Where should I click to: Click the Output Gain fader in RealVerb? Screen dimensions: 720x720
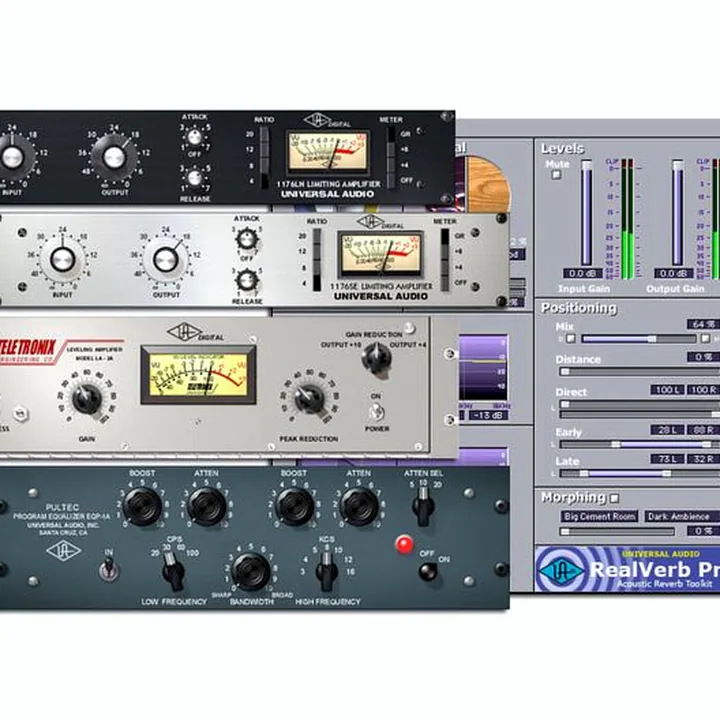coord(677,213)
